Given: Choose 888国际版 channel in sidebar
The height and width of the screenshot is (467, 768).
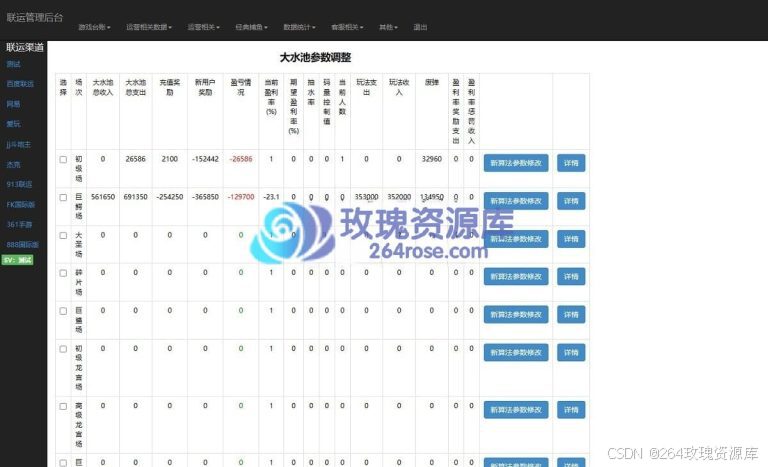Looking at the screenshot, I should pyautogui.click(x=23, y=245).
